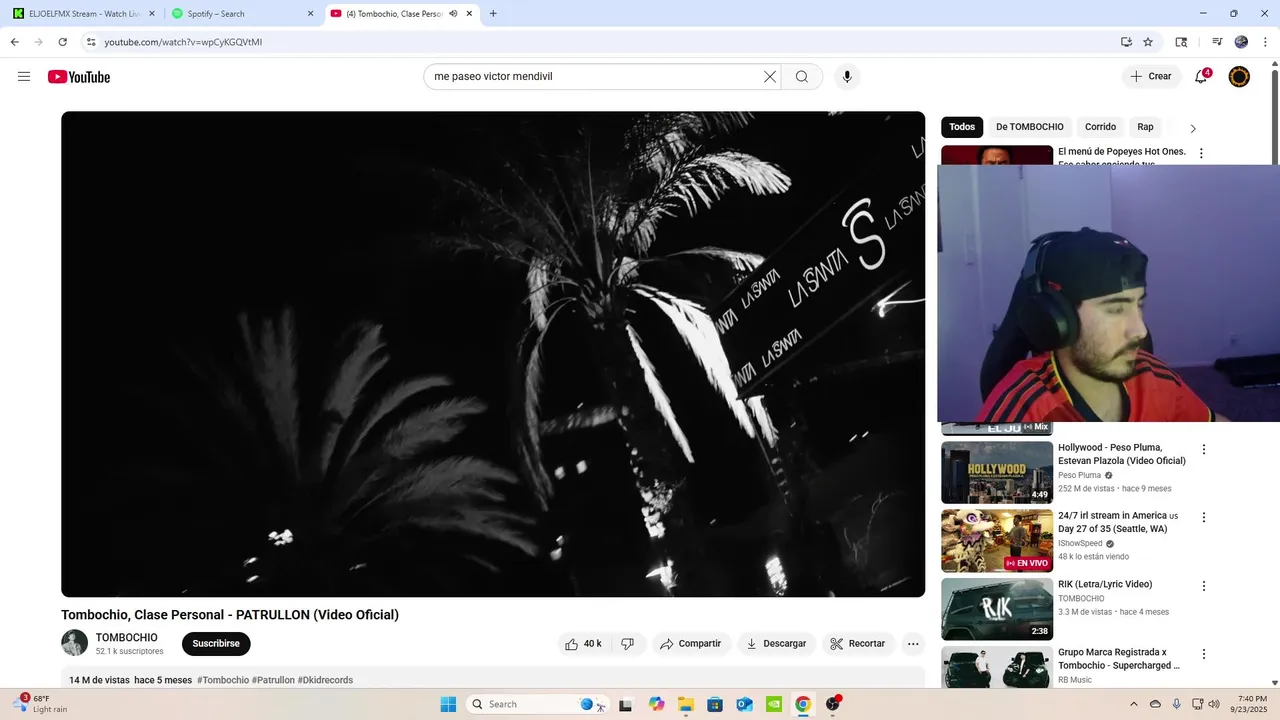
Task: Open IShowSpeed live stream thumbnail
Action: tap(997, 540)
